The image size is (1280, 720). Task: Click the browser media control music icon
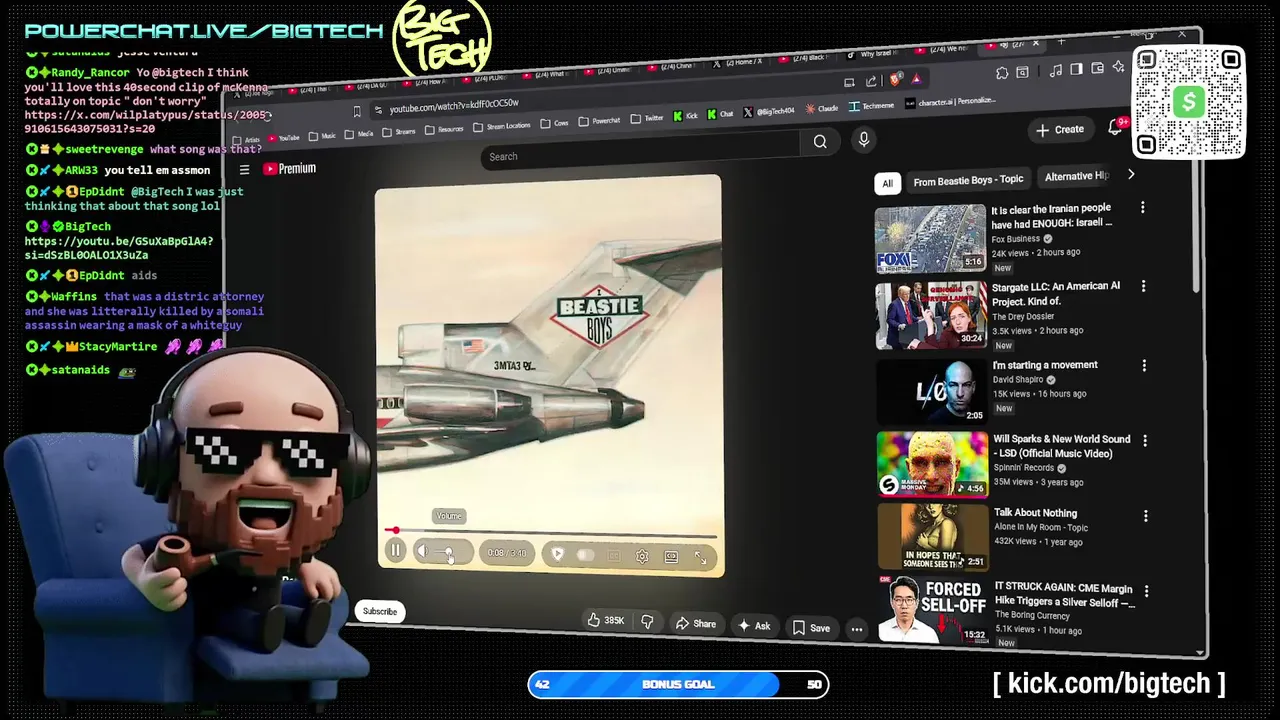[x=1056, y=70]
